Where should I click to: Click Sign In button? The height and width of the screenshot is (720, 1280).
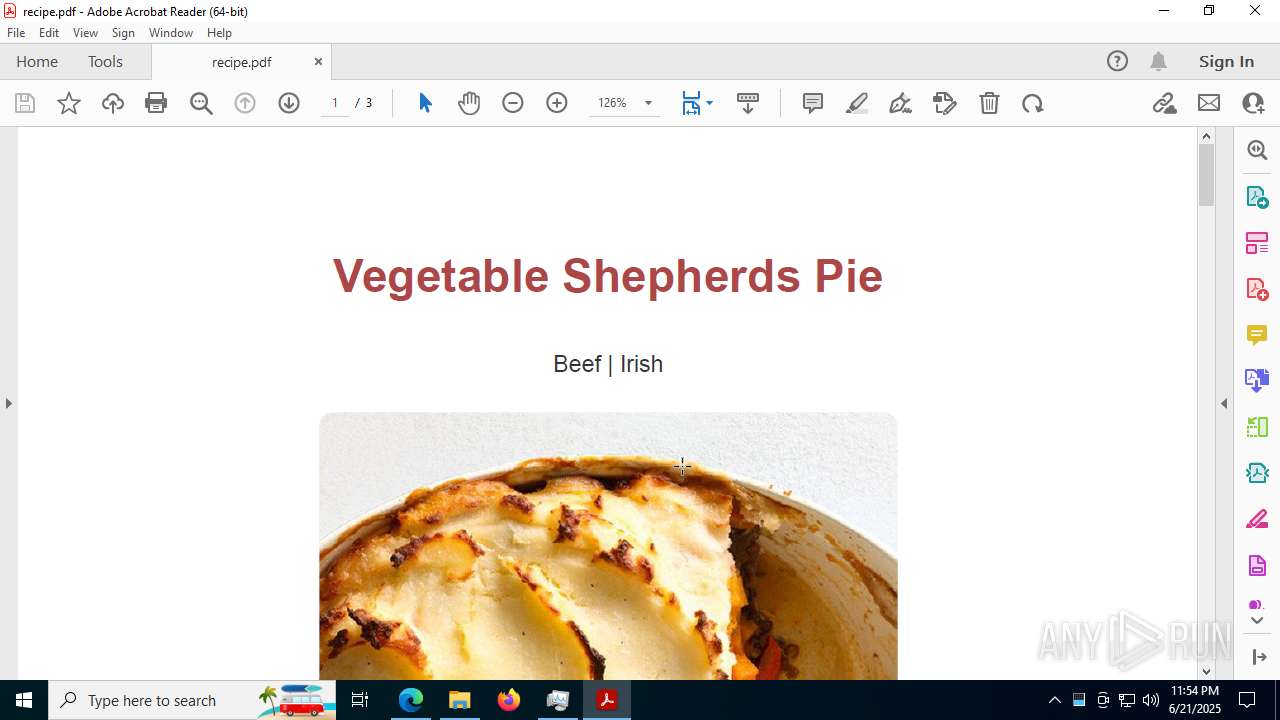click(x=1226, y=61)
